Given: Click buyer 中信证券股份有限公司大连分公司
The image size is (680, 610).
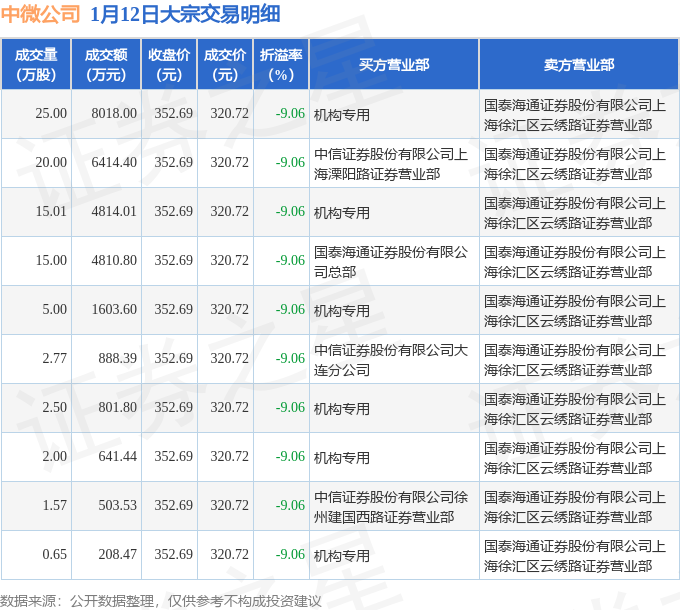Looking at the screenshot, I should 390,359.
